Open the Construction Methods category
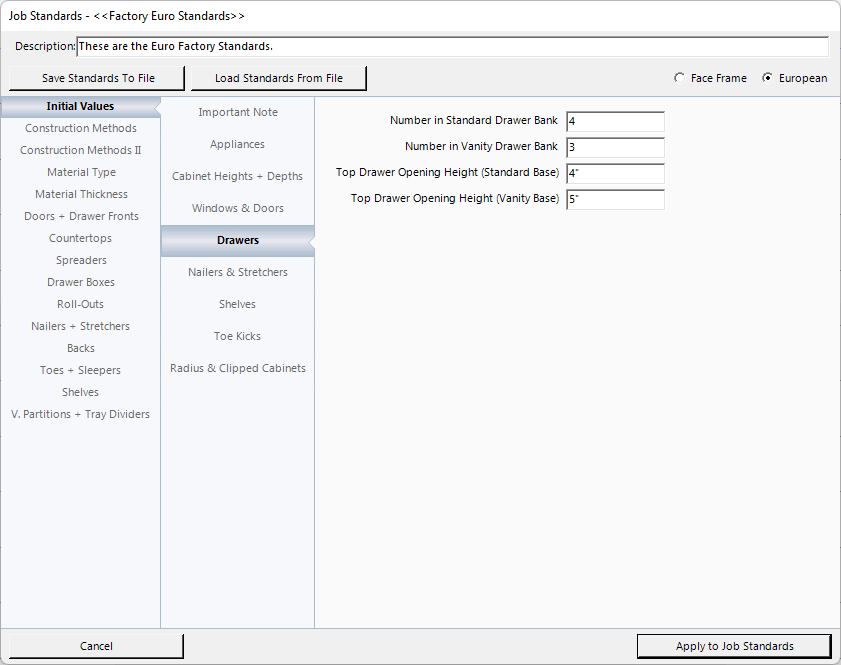 pyautogui.click(x=81, y=128)
